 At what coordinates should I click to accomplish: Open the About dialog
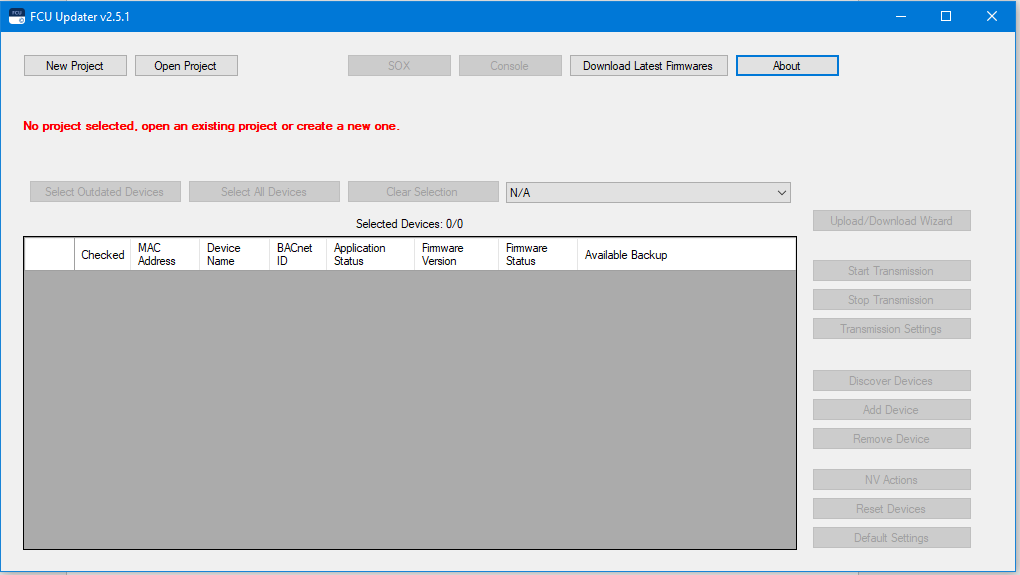point(787,66)
